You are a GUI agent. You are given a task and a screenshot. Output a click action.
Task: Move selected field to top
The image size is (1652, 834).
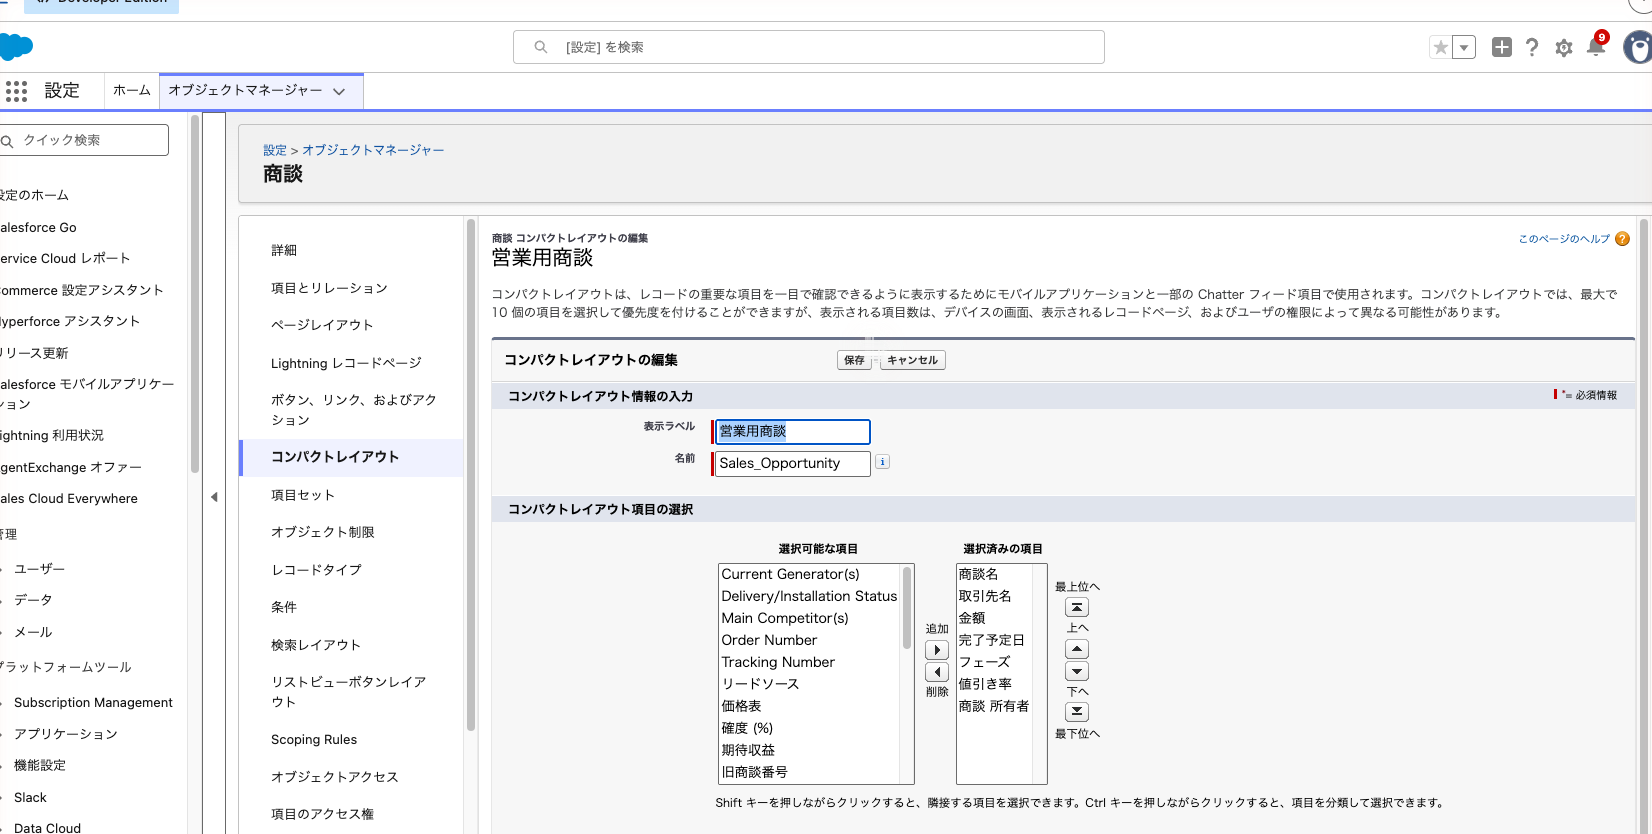point(1077,607)
